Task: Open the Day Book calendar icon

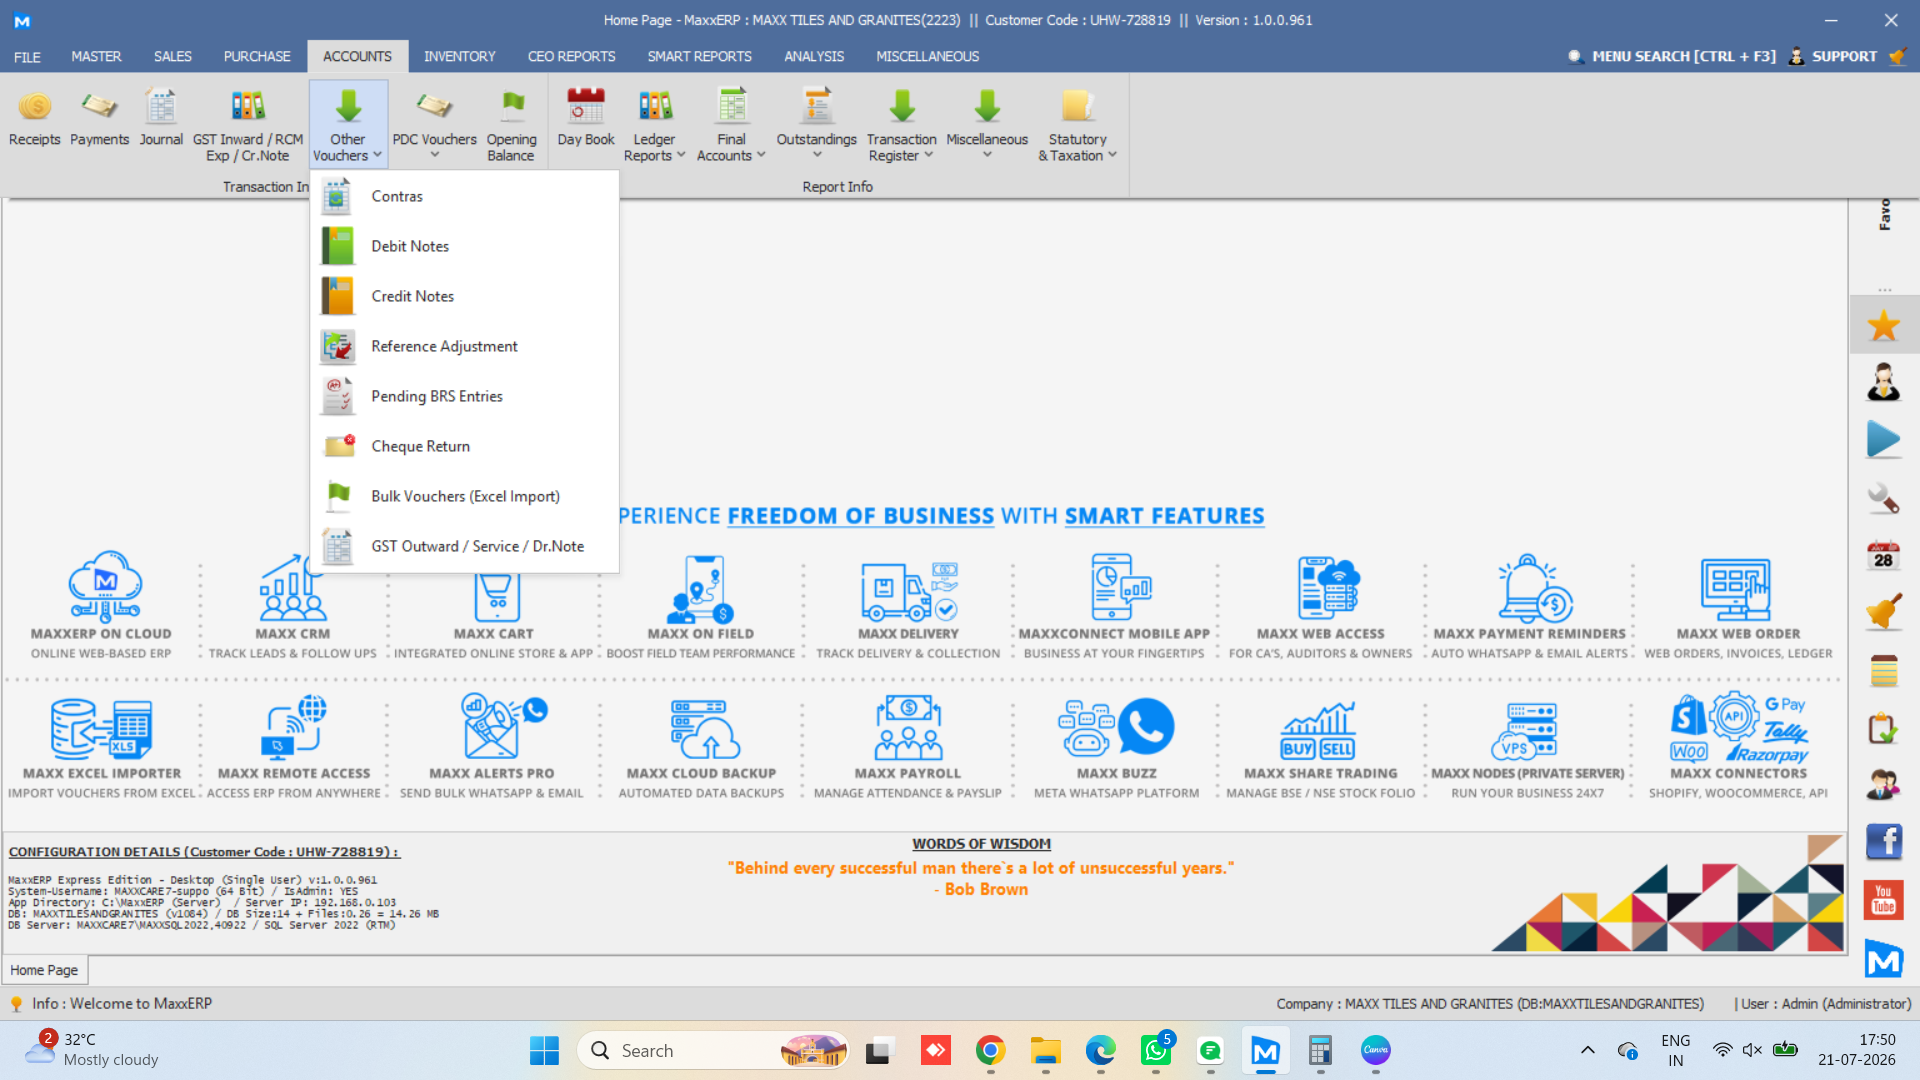Action: 586,106
